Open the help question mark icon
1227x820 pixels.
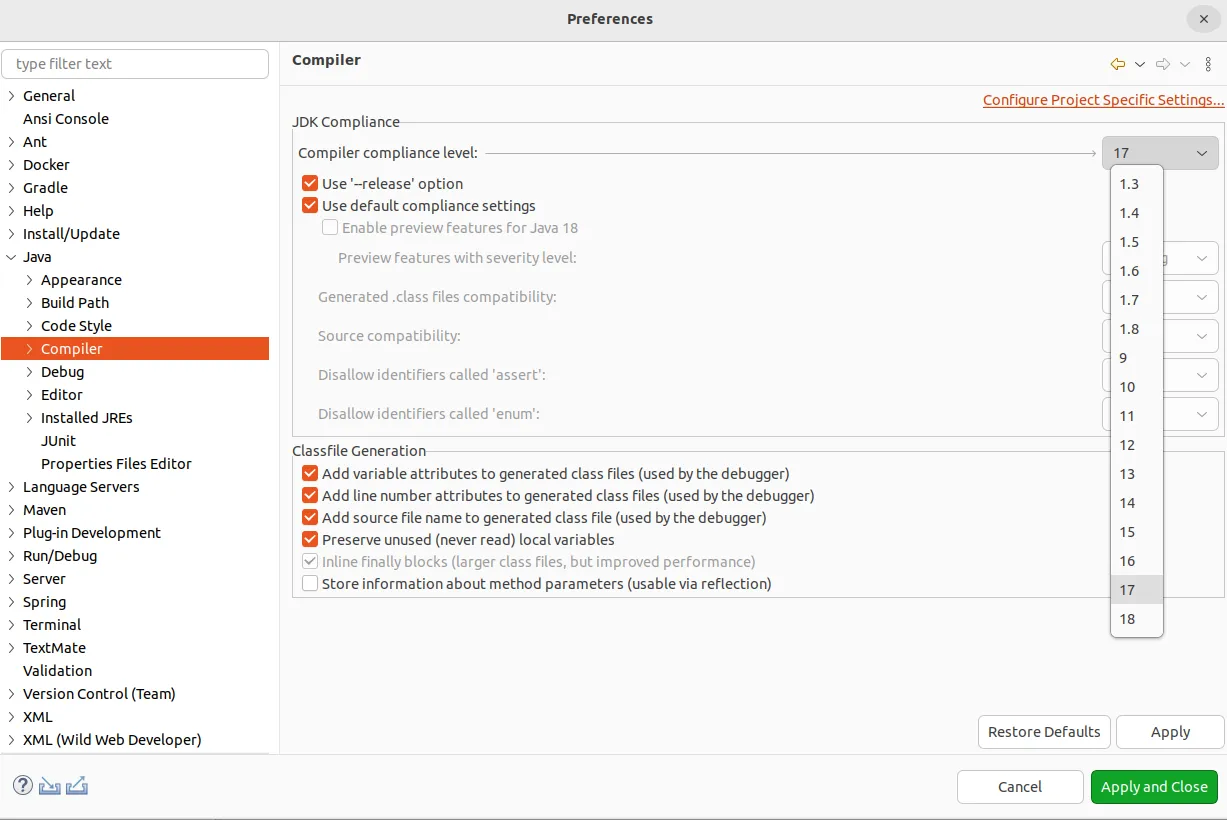(x=23, y=786)
